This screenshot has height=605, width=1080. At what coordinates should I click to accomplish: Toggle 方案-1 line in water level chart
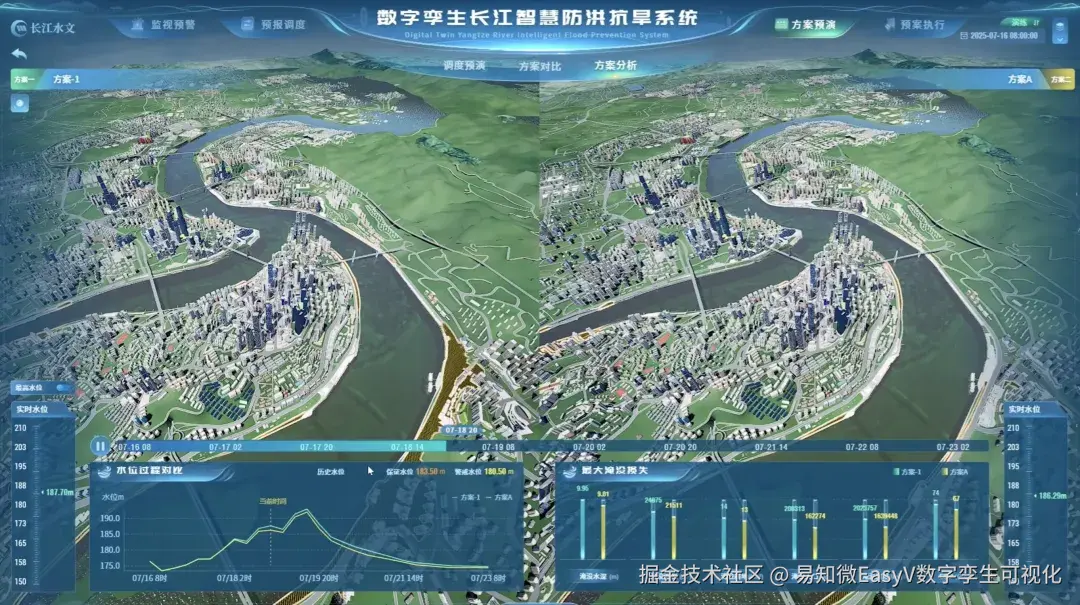pos(466,498)
